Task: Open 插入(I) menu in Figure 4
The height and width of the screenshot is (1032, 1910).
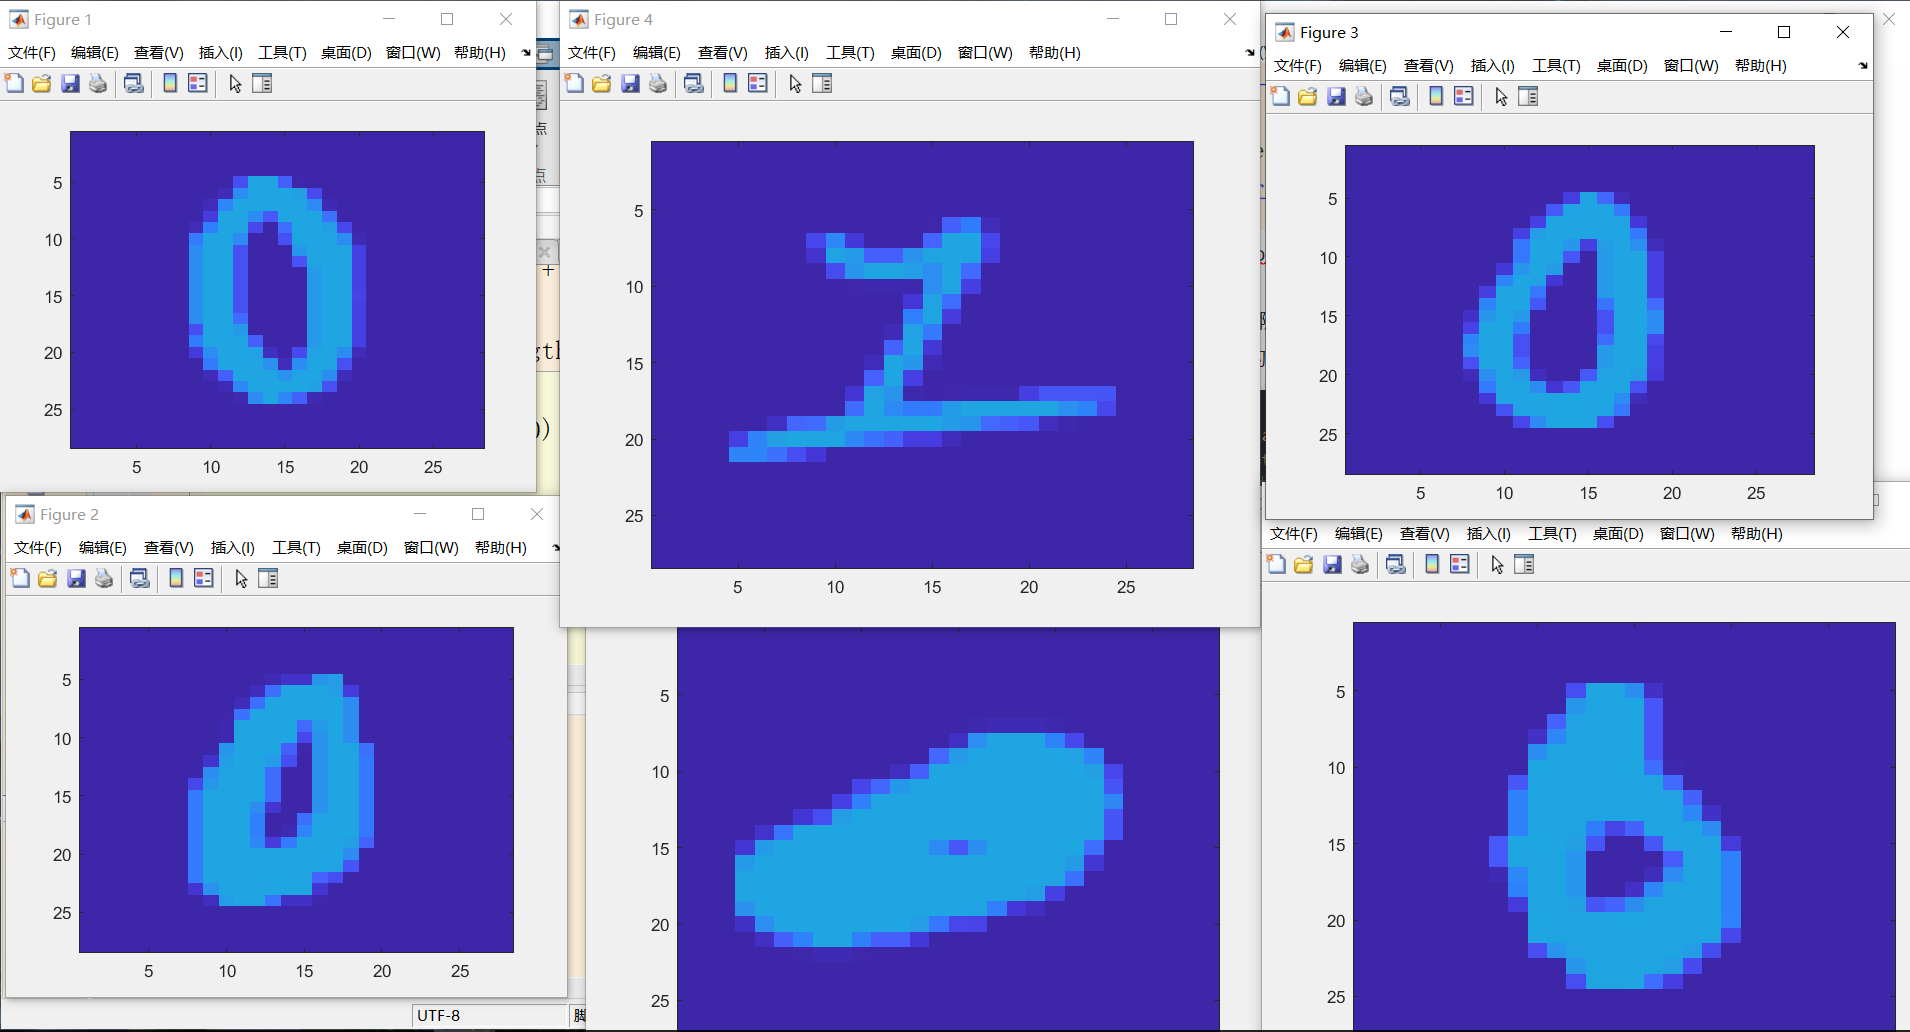Action: coord(787,53)
